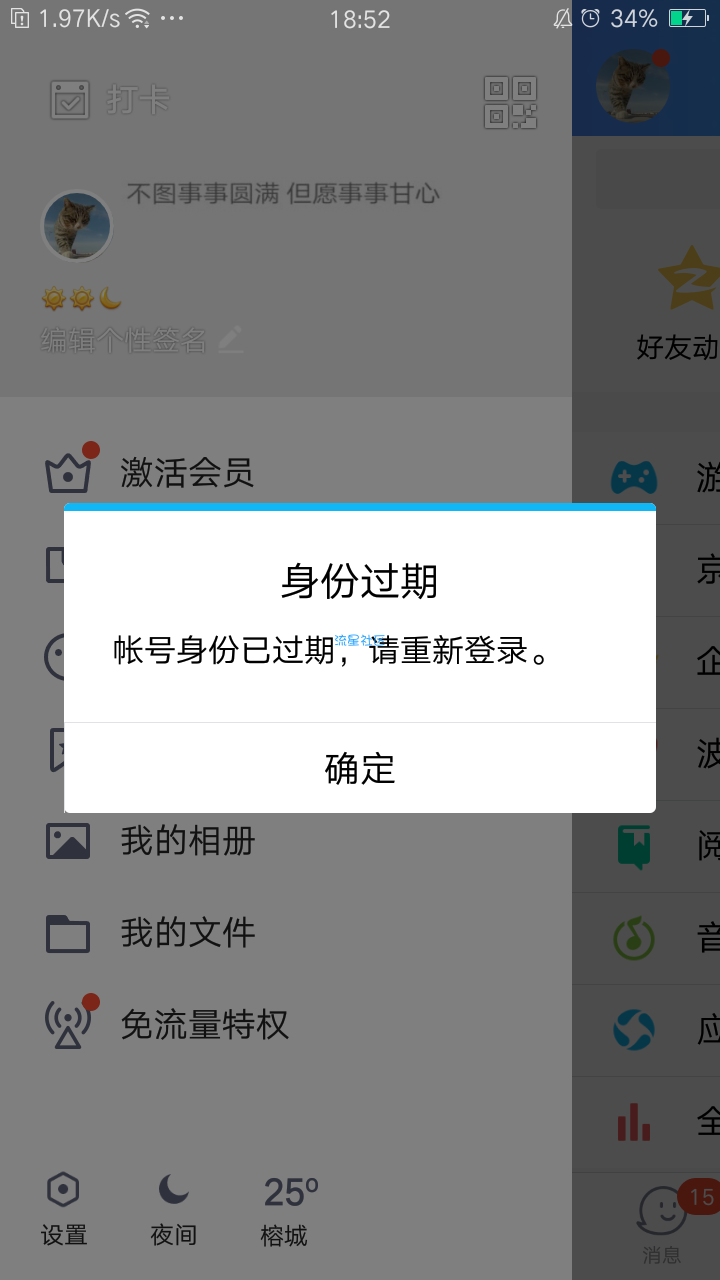Tap the top-right cat avatar
The image size is (720, 1280).
632,85
